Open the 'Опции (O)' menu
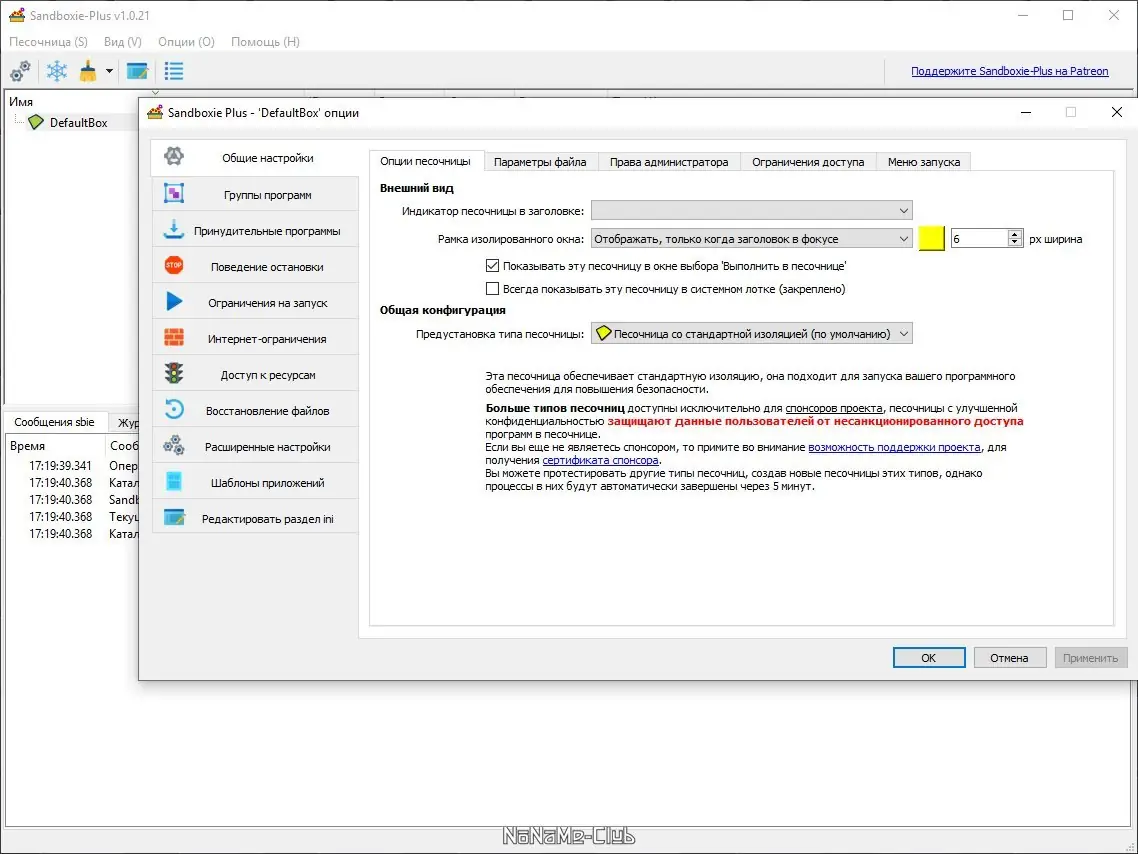The width and height of the screenshot is (1138, 854). (x=187, y=41)
